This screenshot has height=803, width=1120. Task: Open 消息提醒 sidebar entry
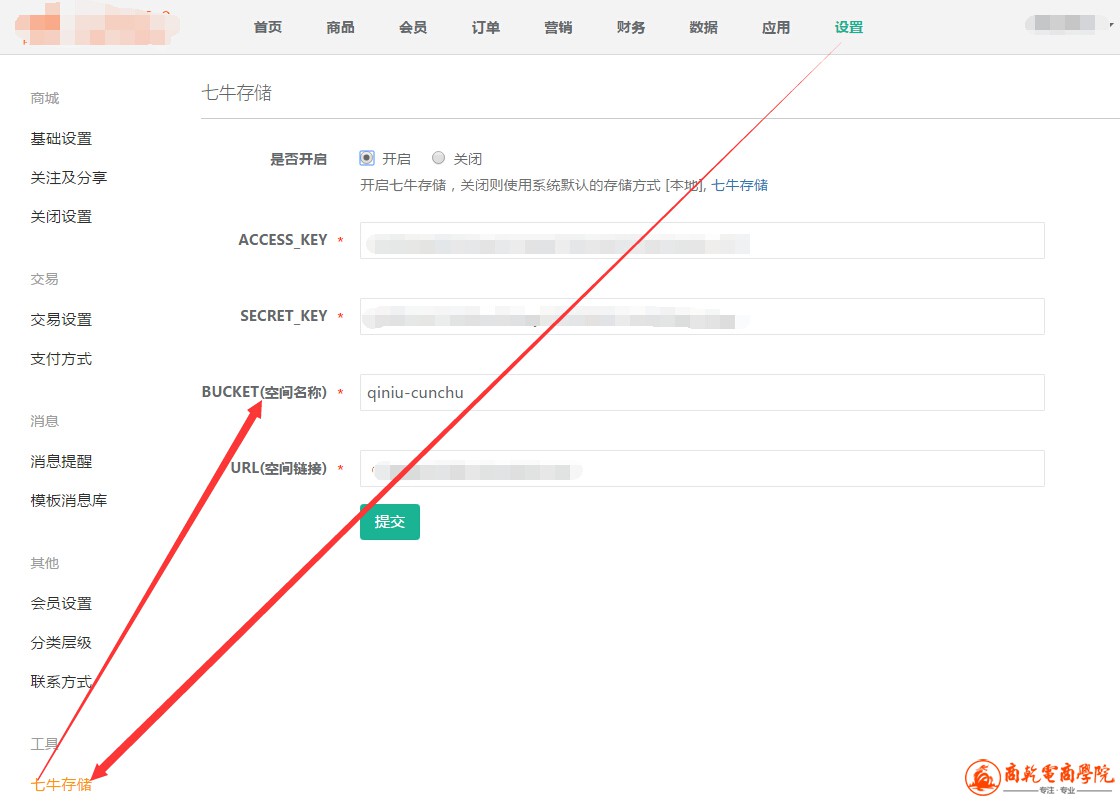tap(61, 462)
